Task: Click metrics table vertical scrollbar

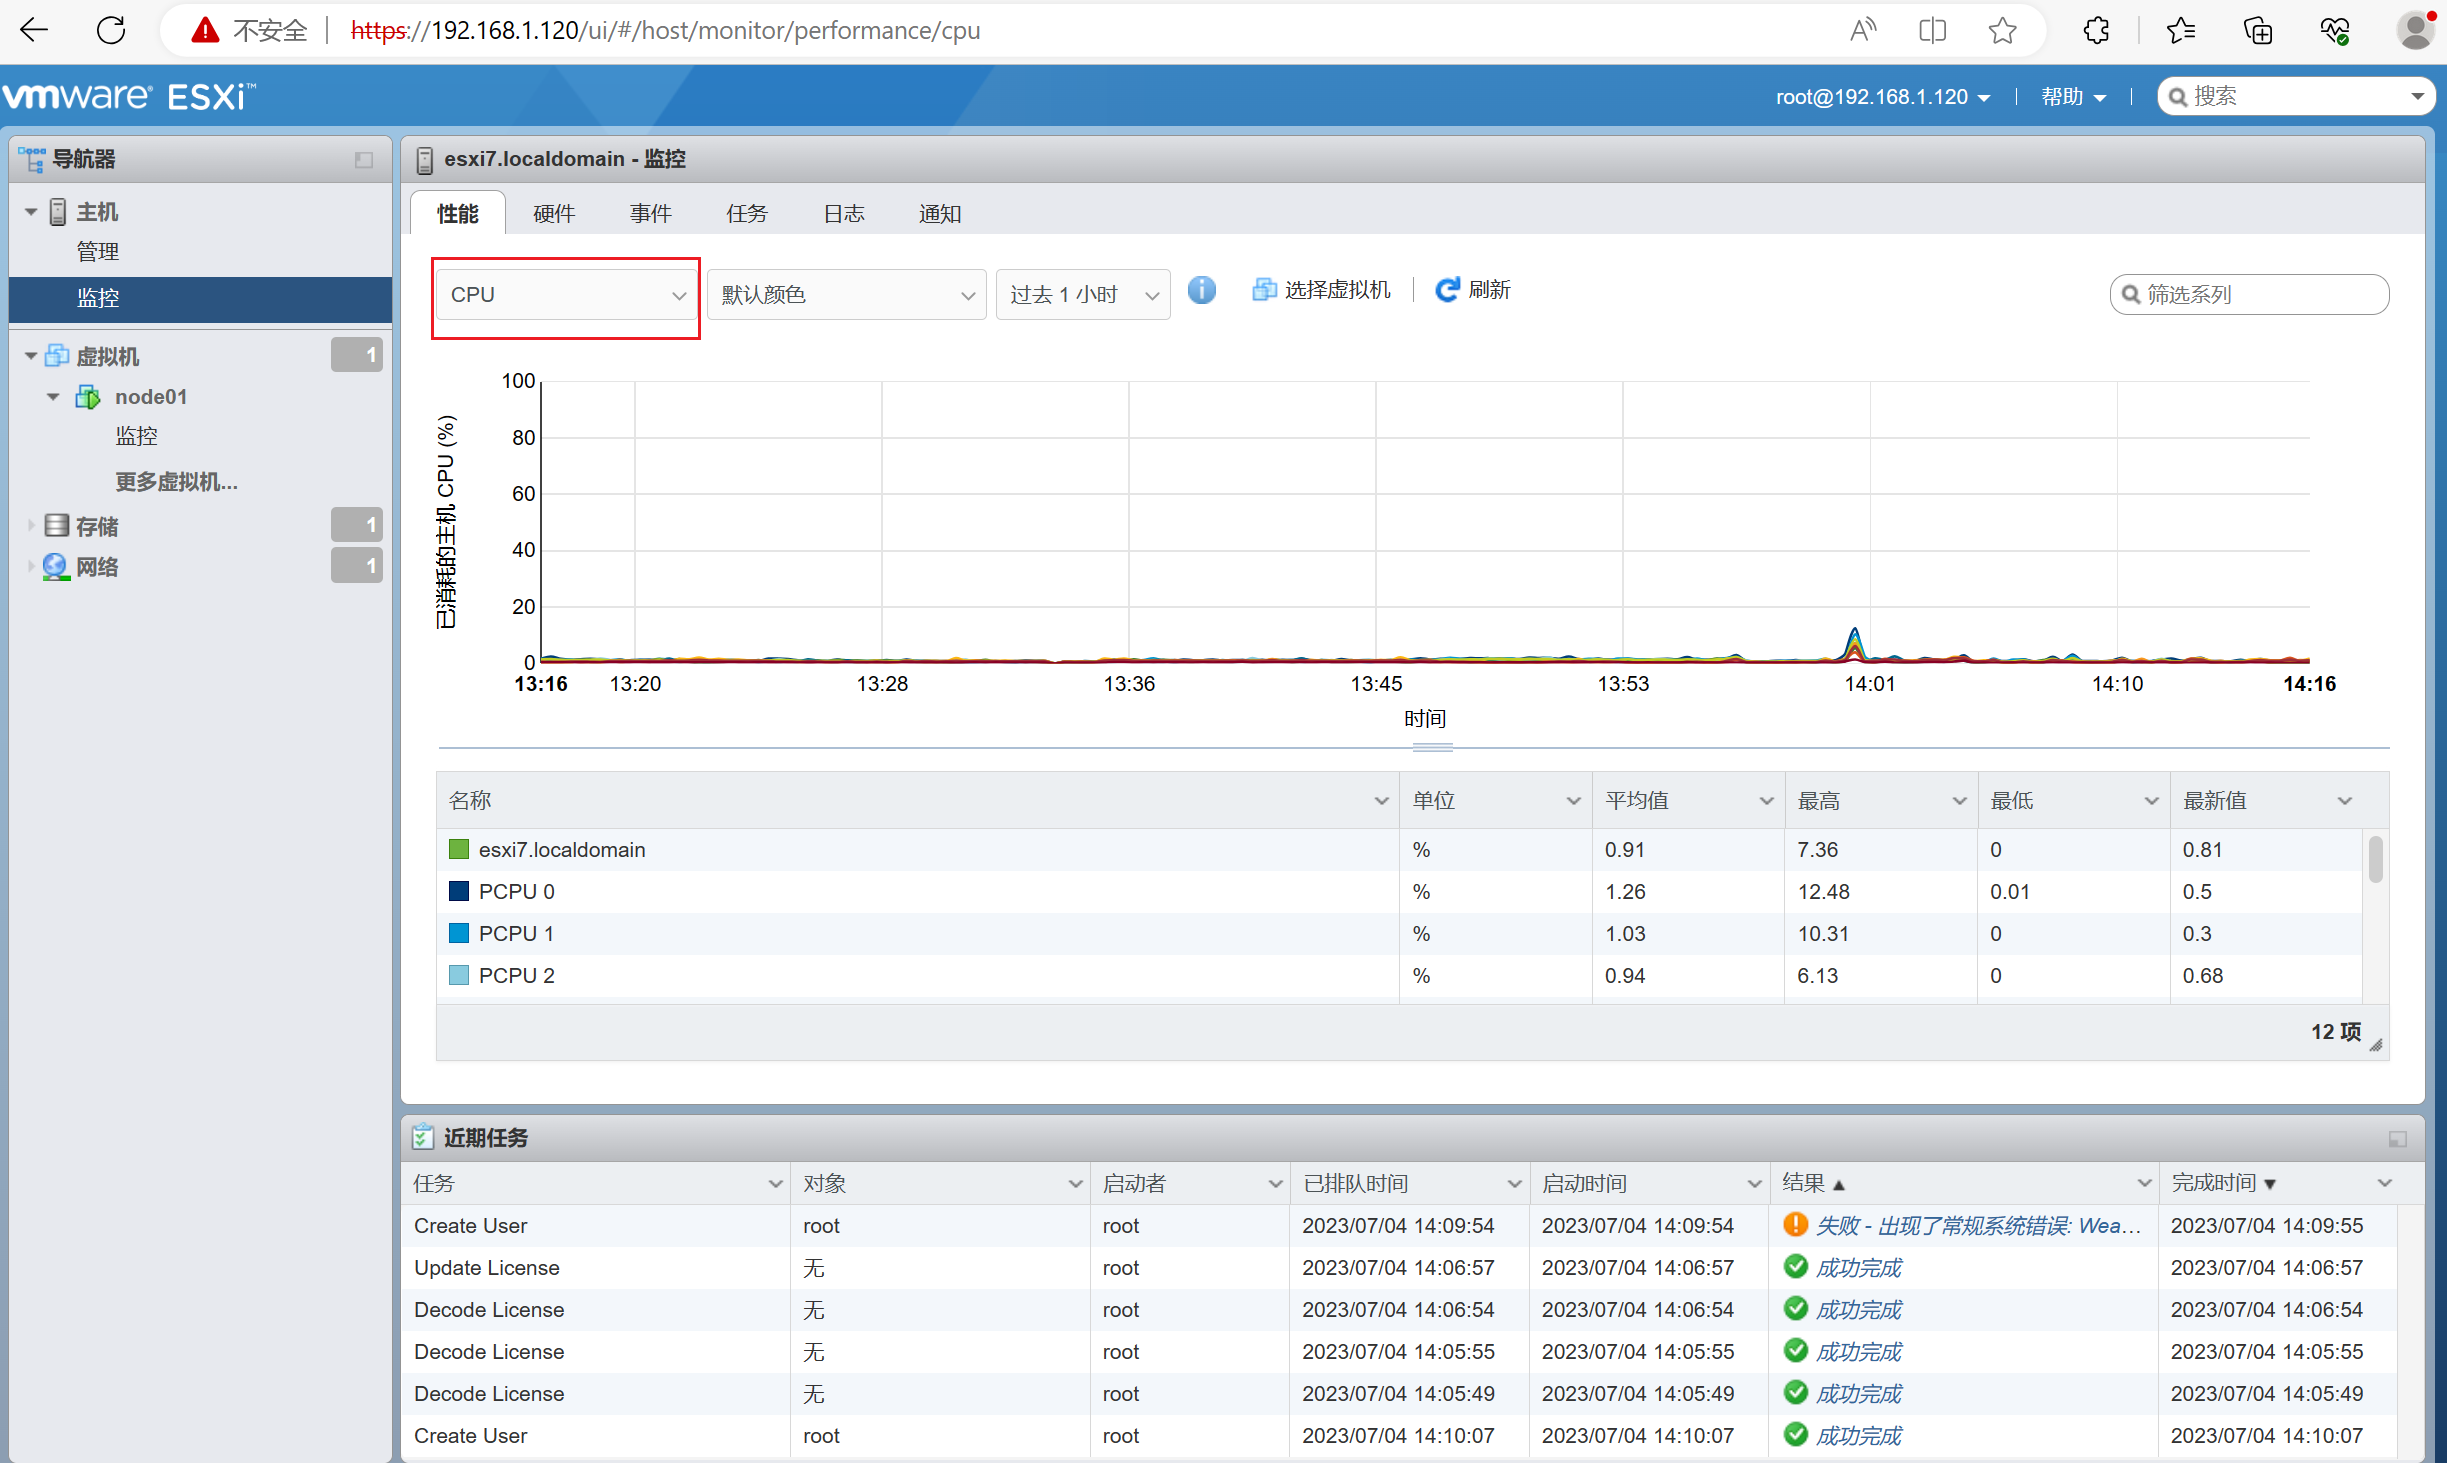Action: [2376, 860]
